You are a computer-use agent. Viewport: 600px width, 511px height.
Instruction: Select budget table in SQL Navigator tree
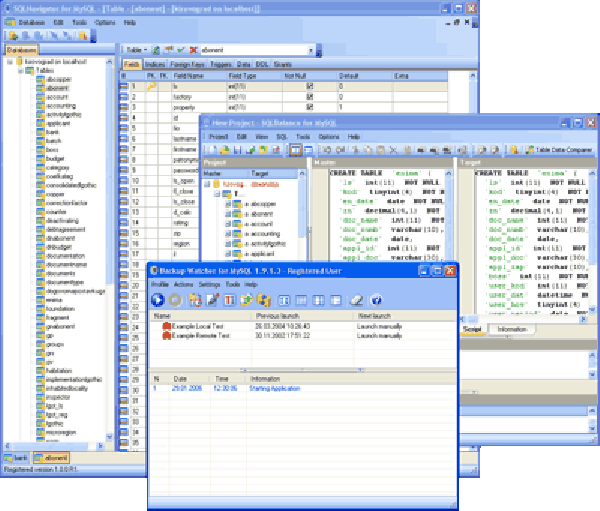[x=55, y=158]
